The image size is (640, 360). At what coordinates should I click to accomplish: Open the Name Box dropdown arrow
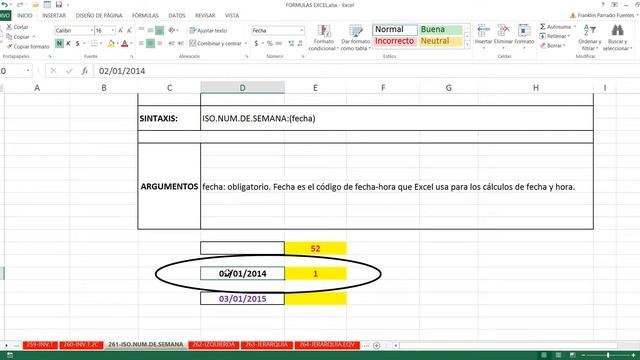click(28, 71)
